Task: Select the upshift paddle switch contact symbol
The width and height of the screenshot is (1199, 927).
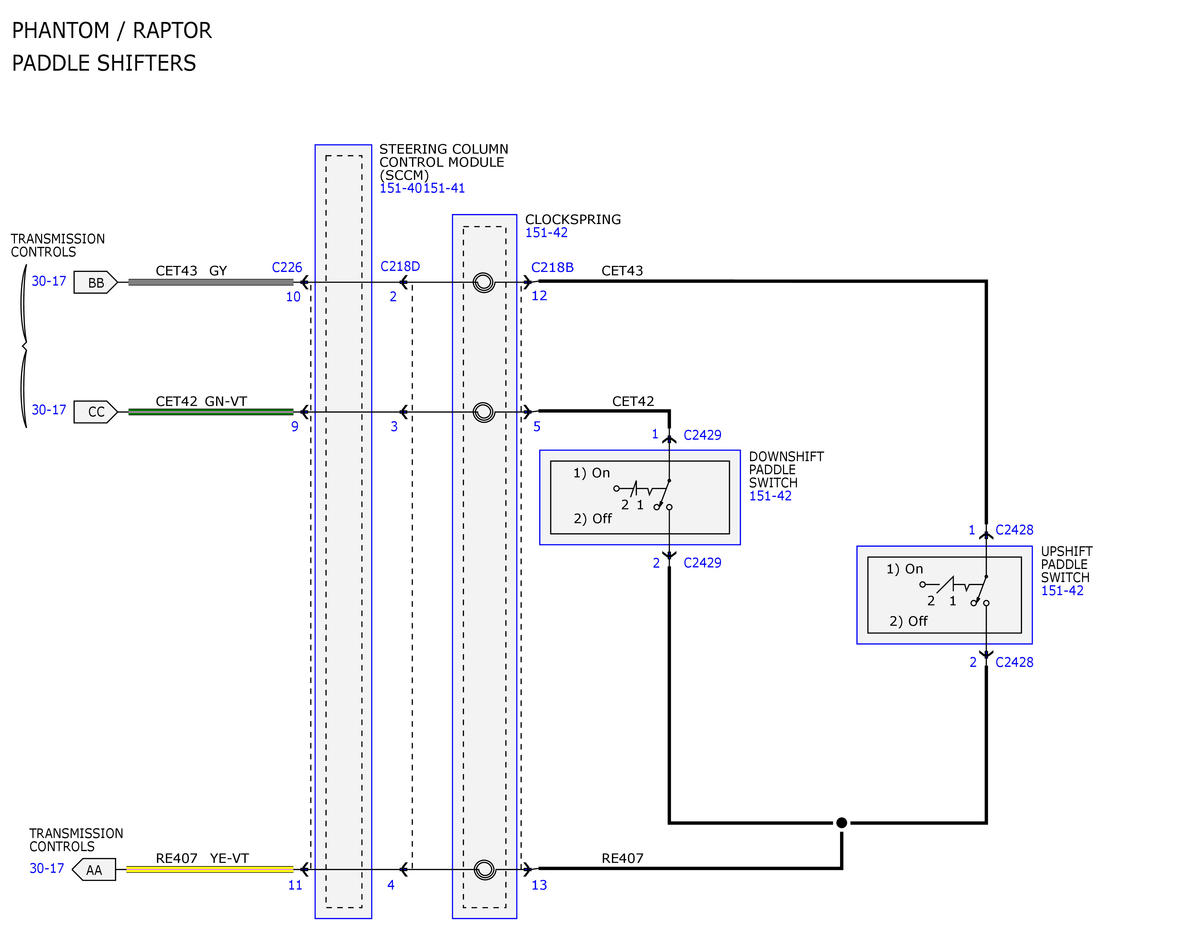Action: [x=955, y=590]
